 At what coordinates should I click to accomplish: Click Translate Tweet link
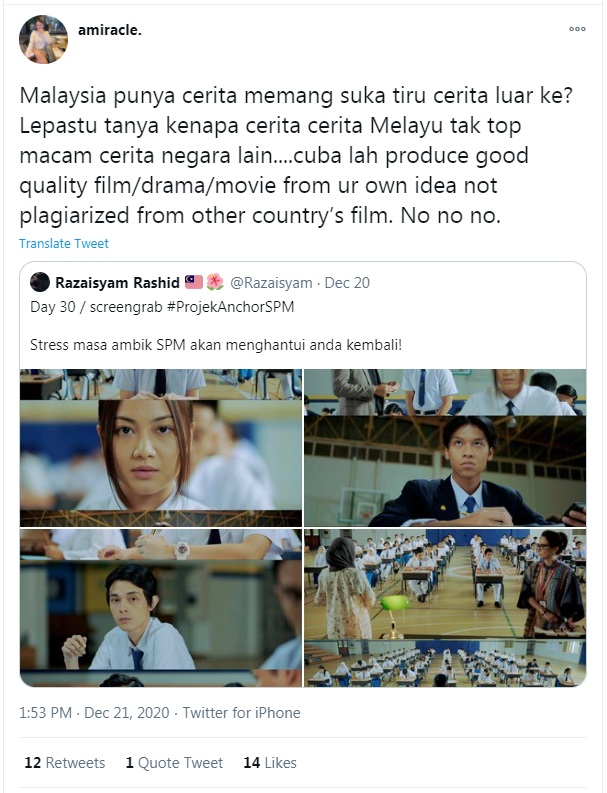[64, 244]
